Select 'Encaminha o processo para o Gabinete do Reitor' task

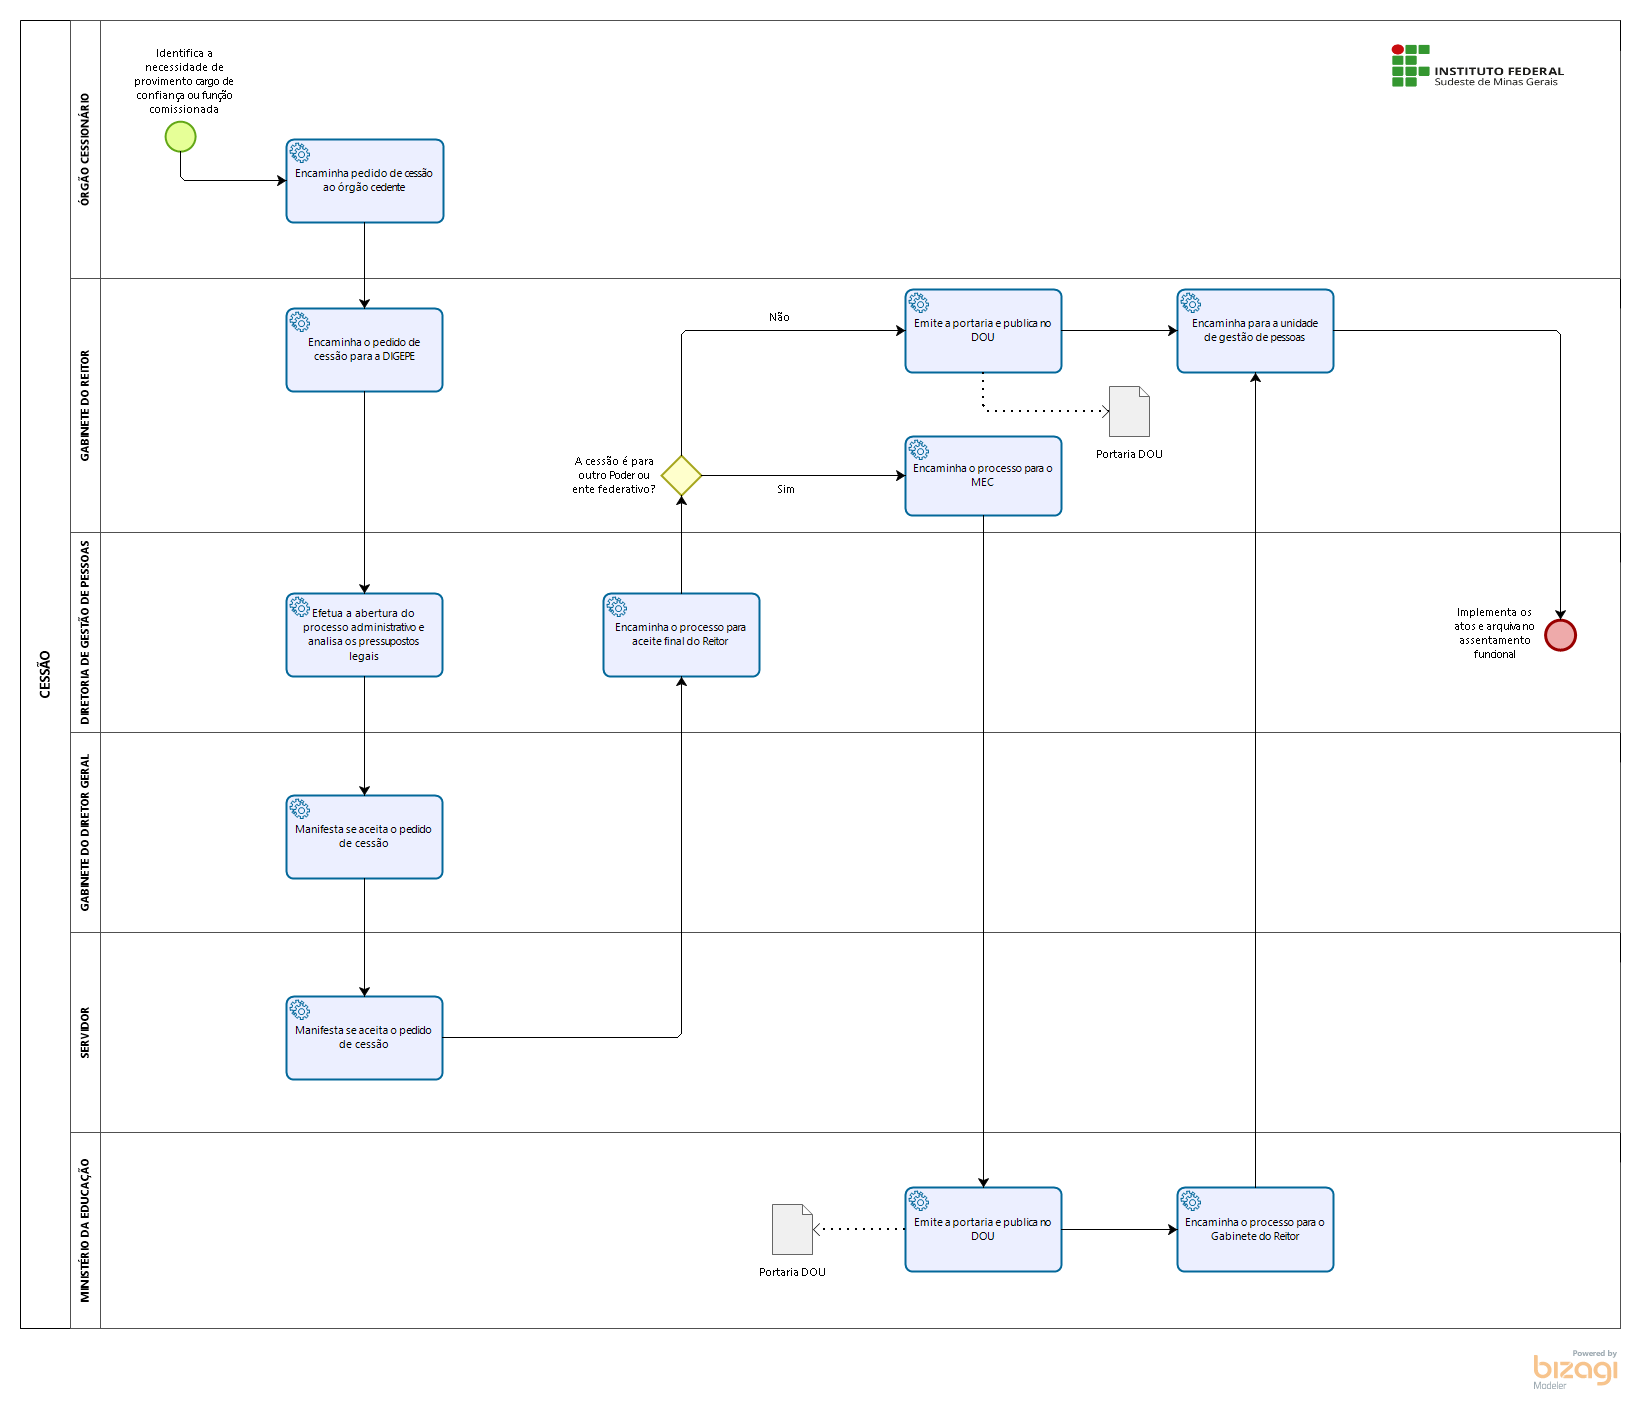1255,1229
